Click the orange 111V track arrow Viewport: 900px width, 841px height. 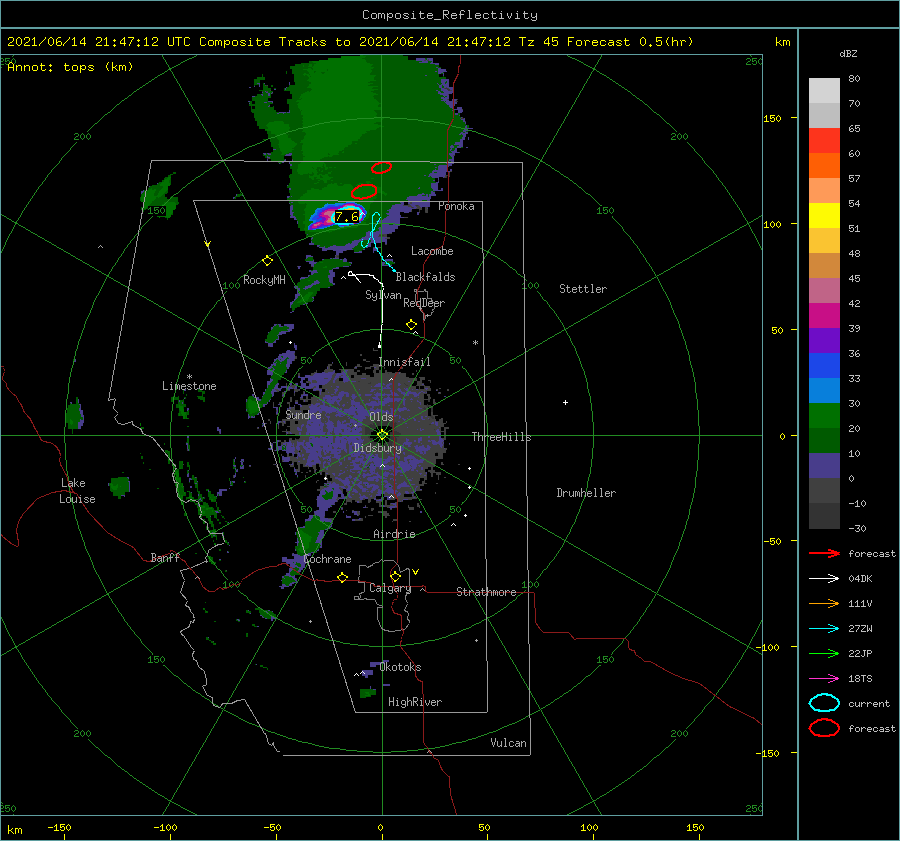pos(824,603)
